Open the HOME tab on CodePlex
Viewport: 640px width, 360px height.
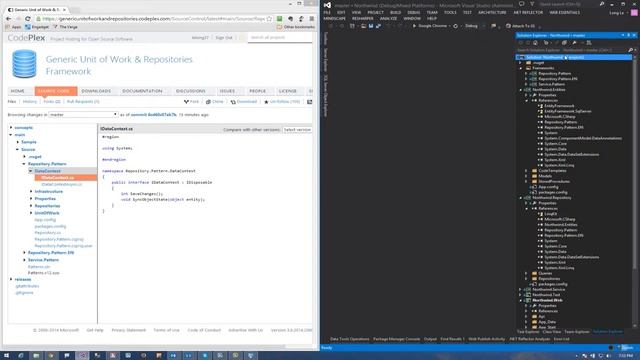(18, 91)
